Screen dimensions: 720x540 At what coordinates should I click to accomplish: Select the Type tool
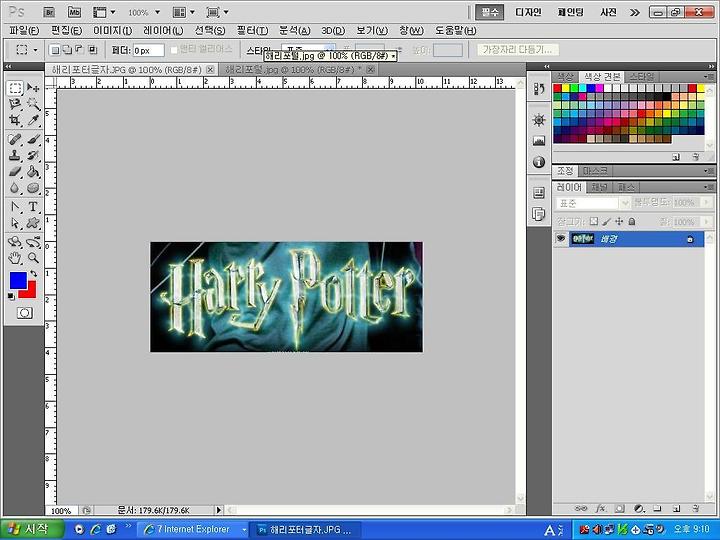pyautogui.click(x=33, y=207)
